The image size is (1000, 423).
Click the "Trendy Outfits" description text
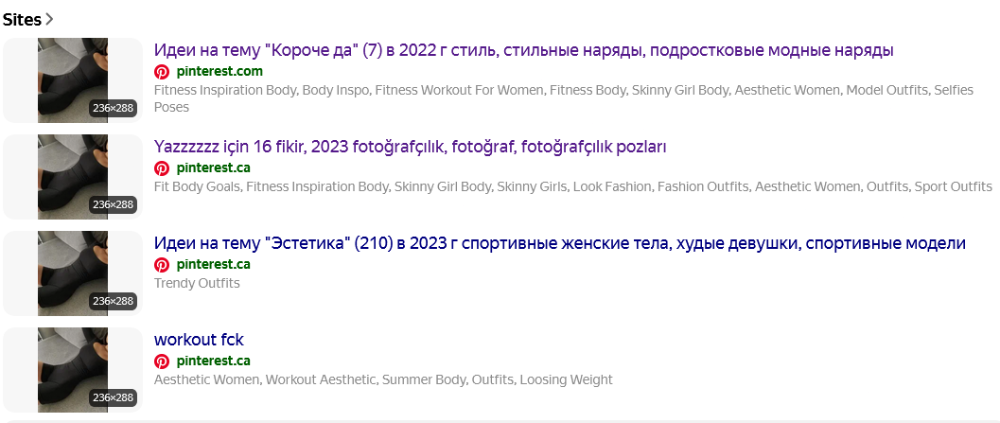point(197,283)
